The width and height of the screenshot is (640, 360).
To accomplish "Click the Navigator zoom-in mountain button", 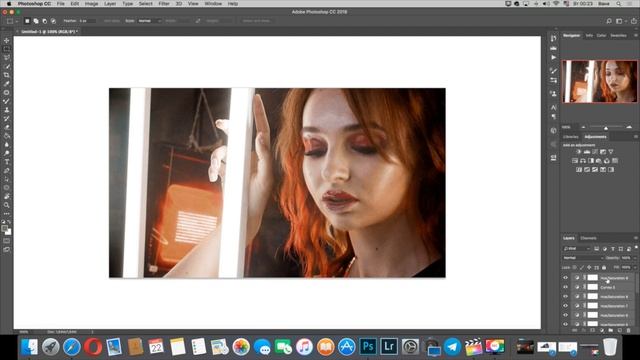I will pos(629,127).
